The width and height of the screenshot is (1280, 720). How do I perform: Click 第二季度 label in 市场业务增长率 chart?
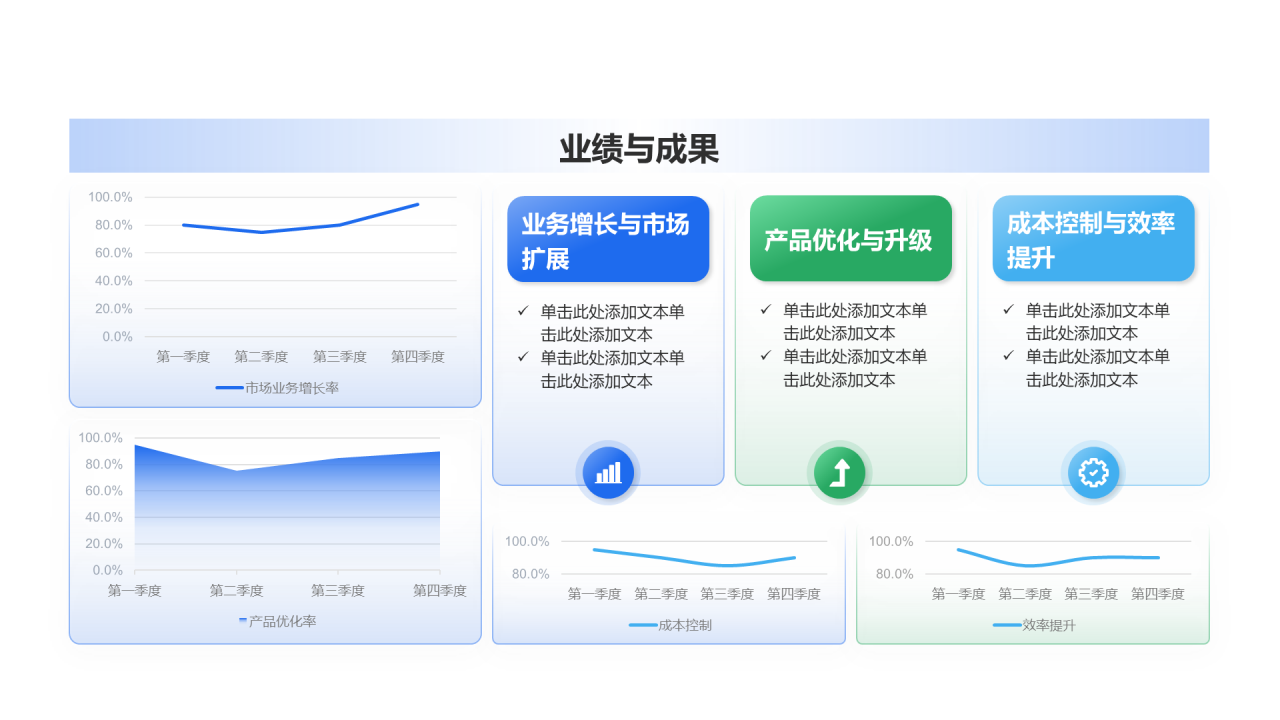tap(261, 356)
